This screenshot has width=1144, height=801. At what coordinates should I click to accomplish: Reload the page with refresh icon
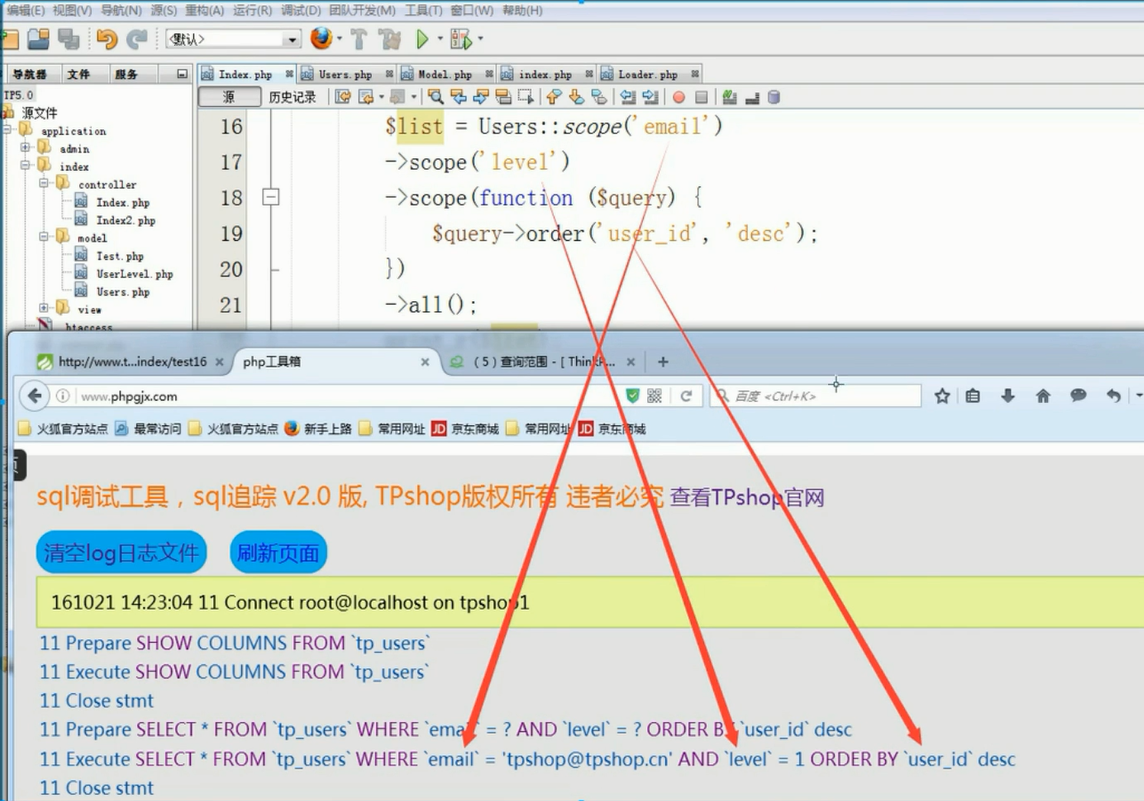coord(686,396)
